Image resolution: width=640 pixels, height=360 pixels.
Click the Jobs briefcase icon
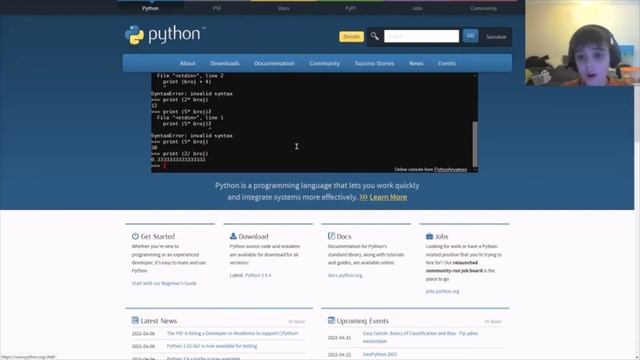[x=429, y=236]
